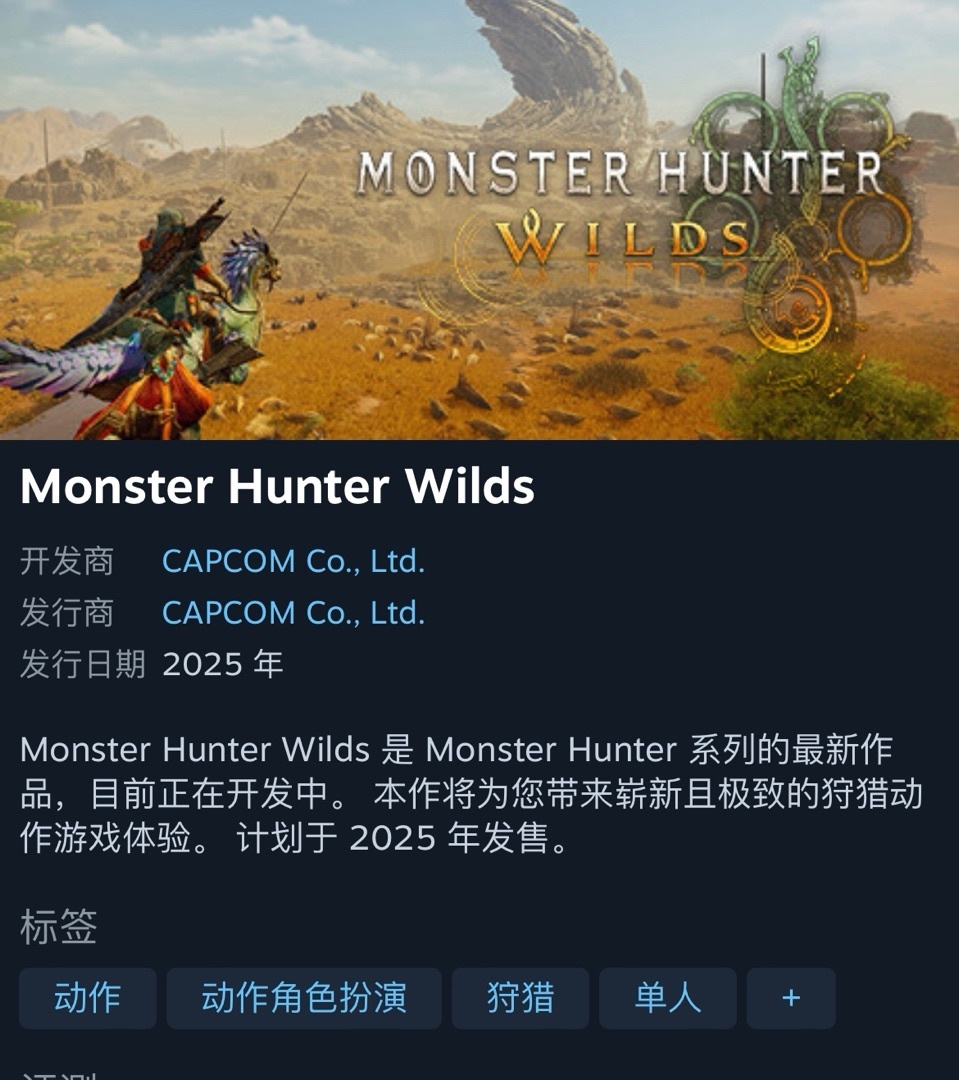Click the 标签 section heading

pyautogui.click(x=59, y=926)
